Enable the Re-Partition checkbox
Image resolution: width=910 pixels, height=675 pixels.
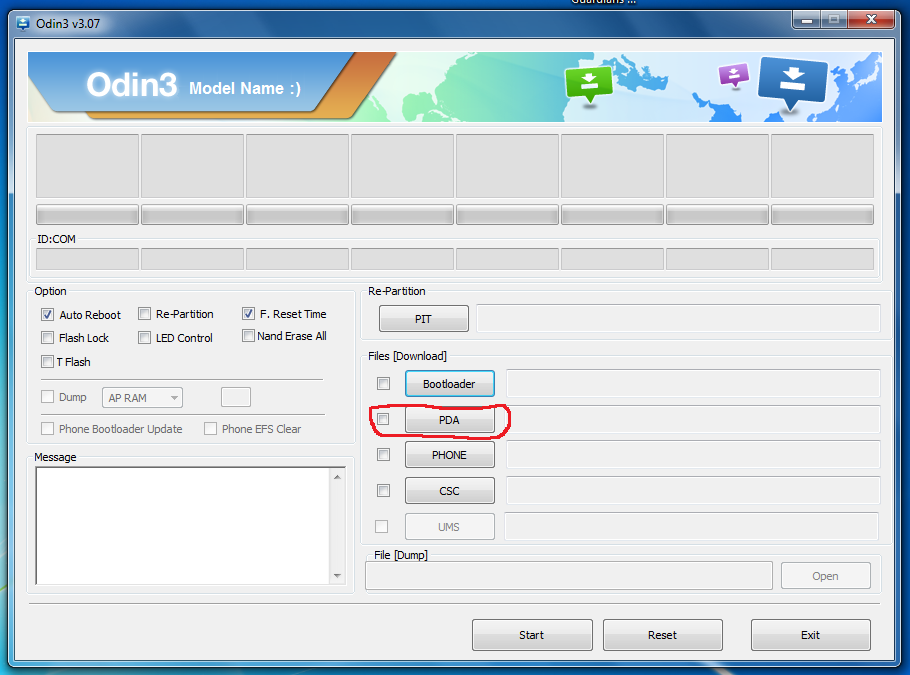[145, 314]
